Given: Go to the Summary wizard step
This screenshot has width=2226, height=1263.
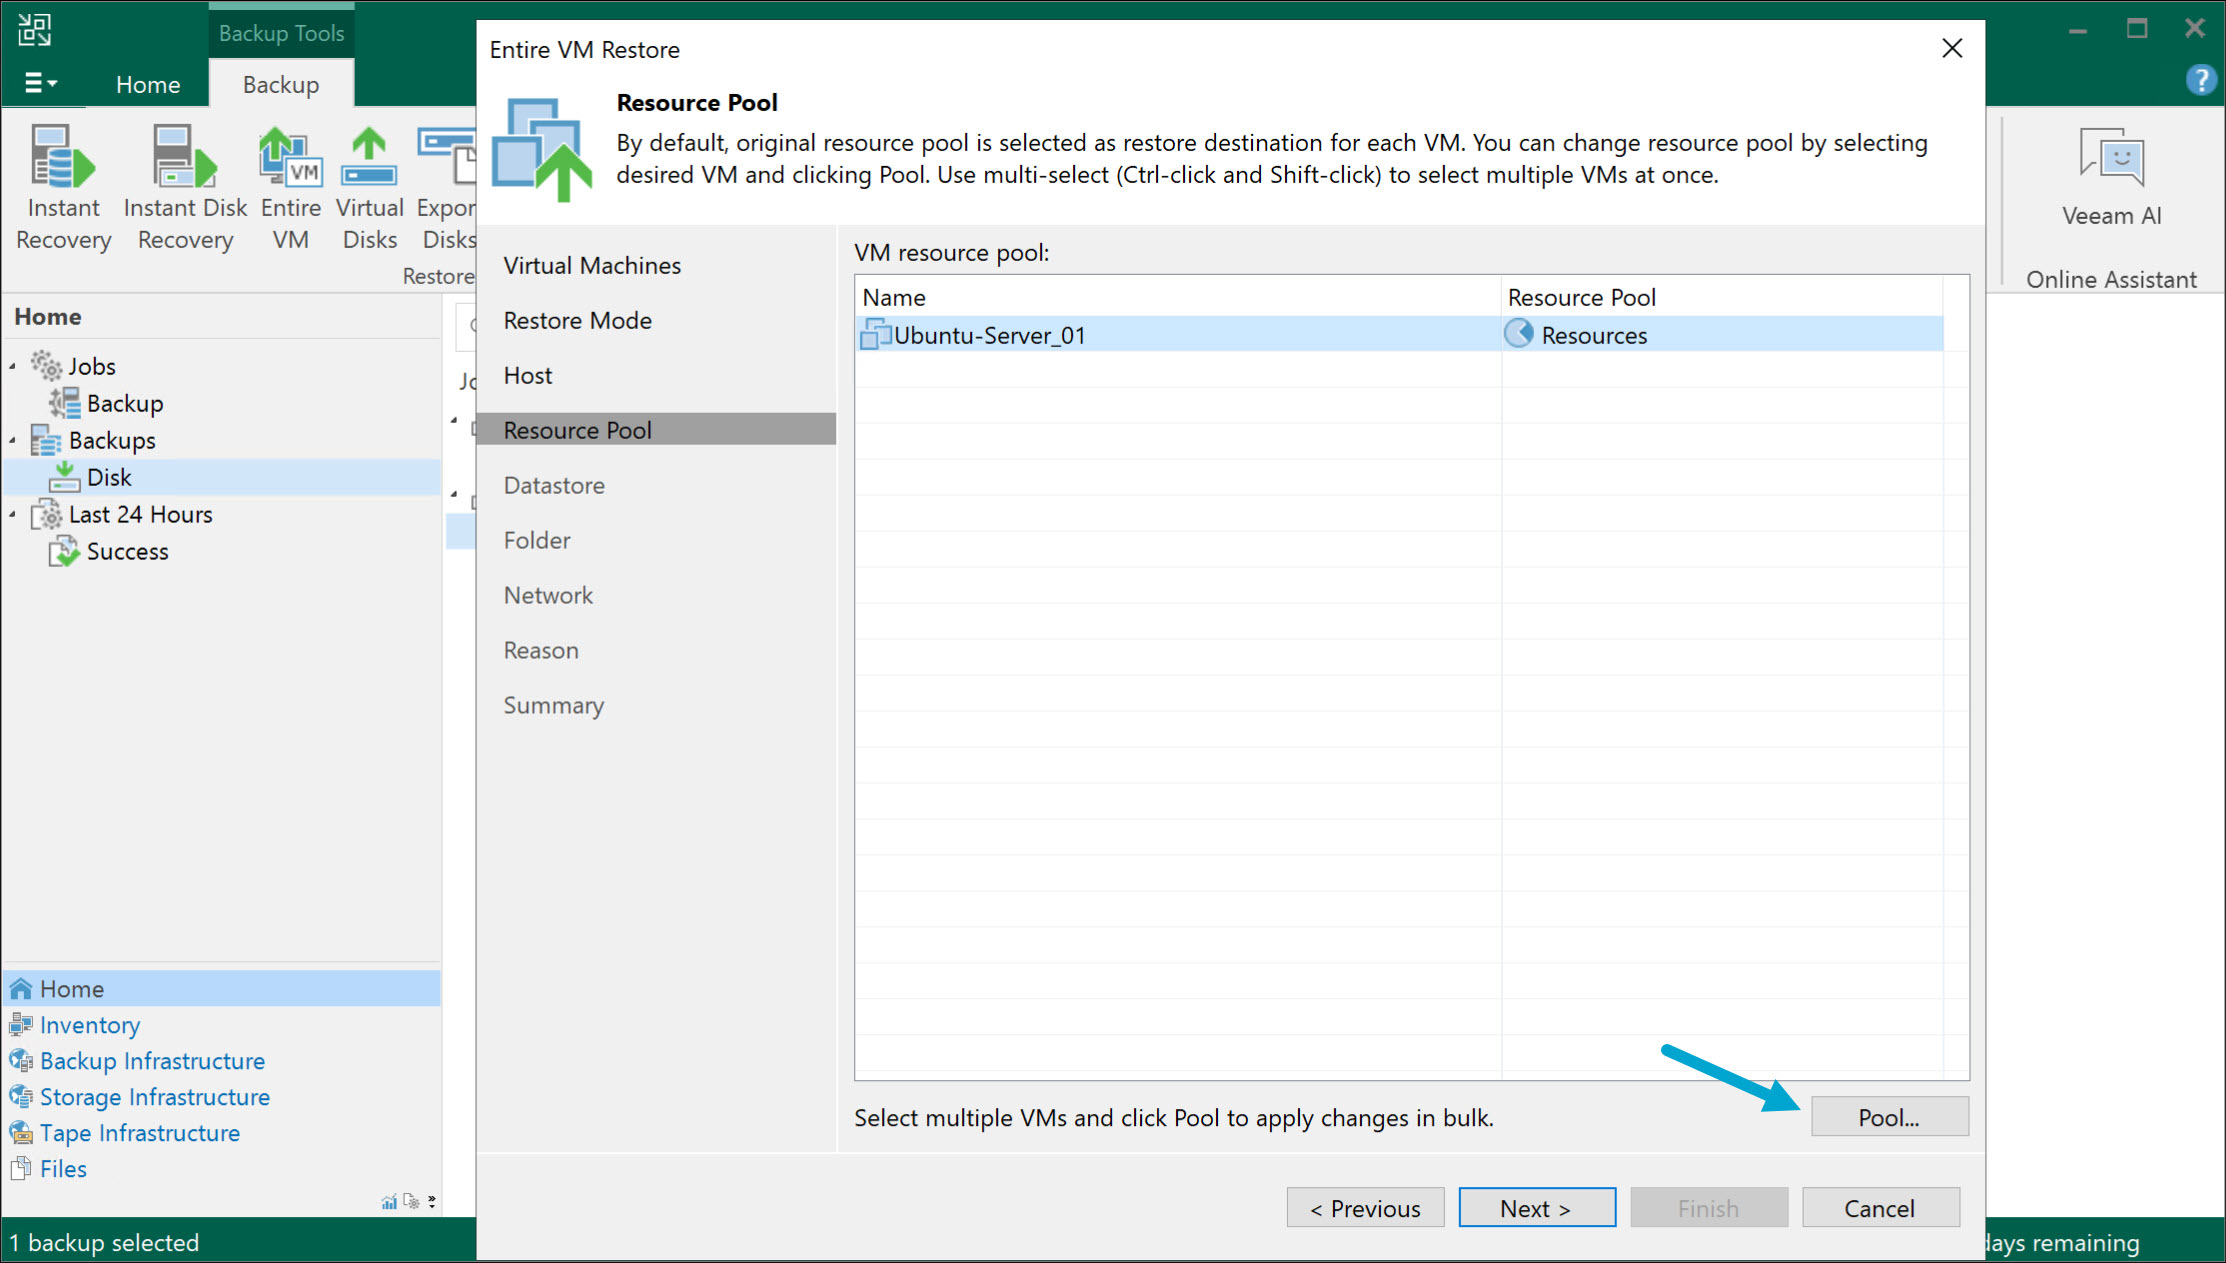Looking at the screenshot, I should [554, 705].
